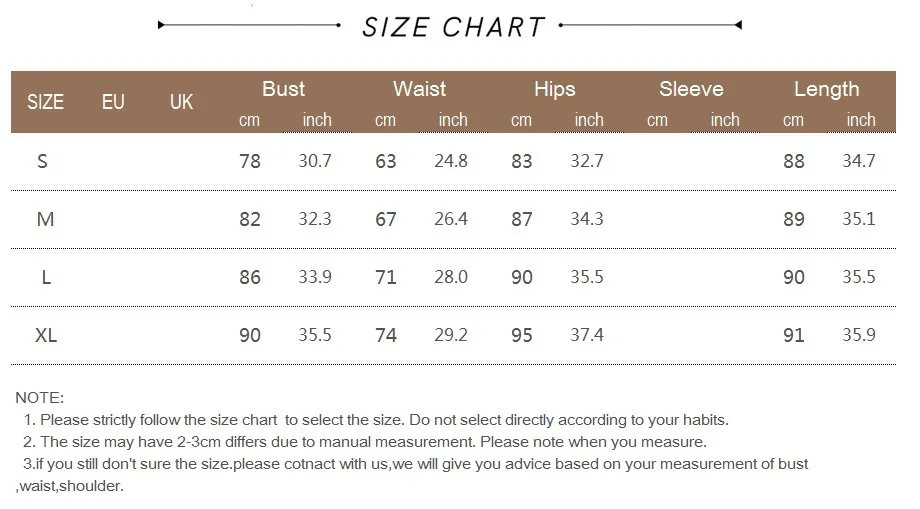Select the S size row label
920x509 pixels.
(42, 161)
